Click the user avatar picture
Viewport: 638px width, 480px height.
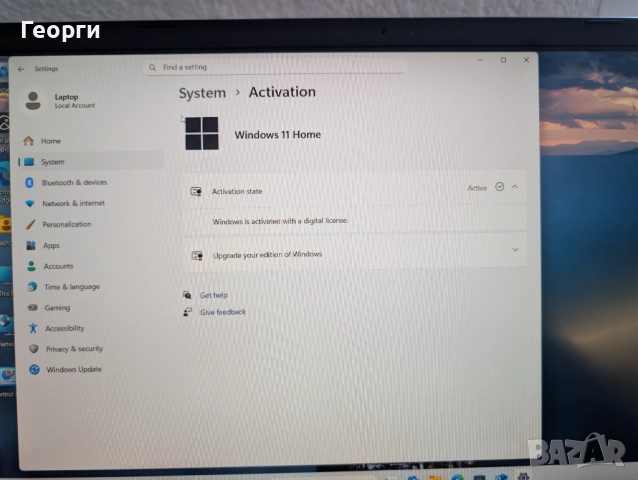33,100
